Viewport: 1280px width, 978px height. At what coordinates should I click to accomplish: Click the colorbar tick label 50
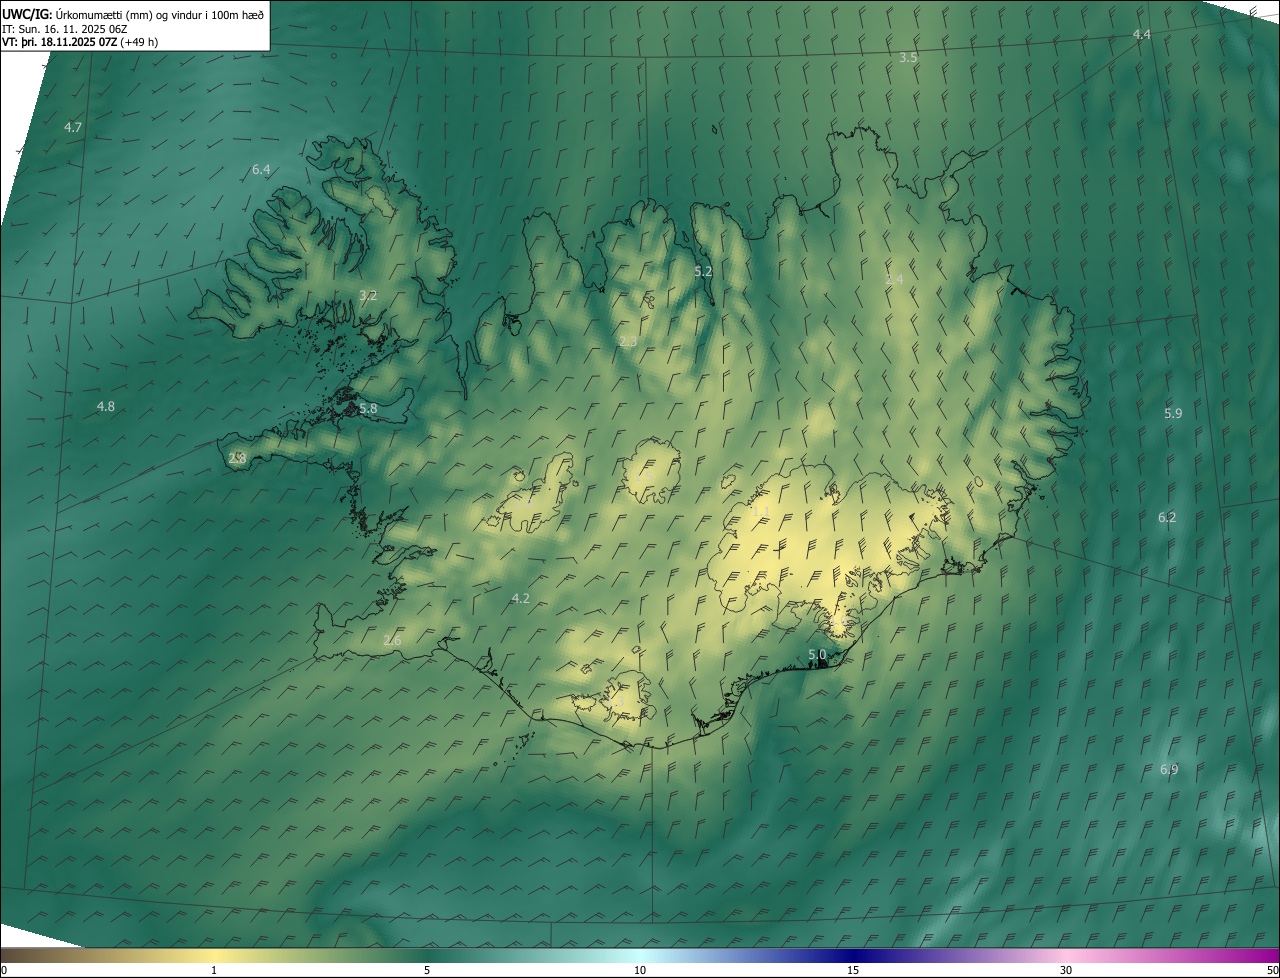pyautogui.click(x=1272, y=970)
